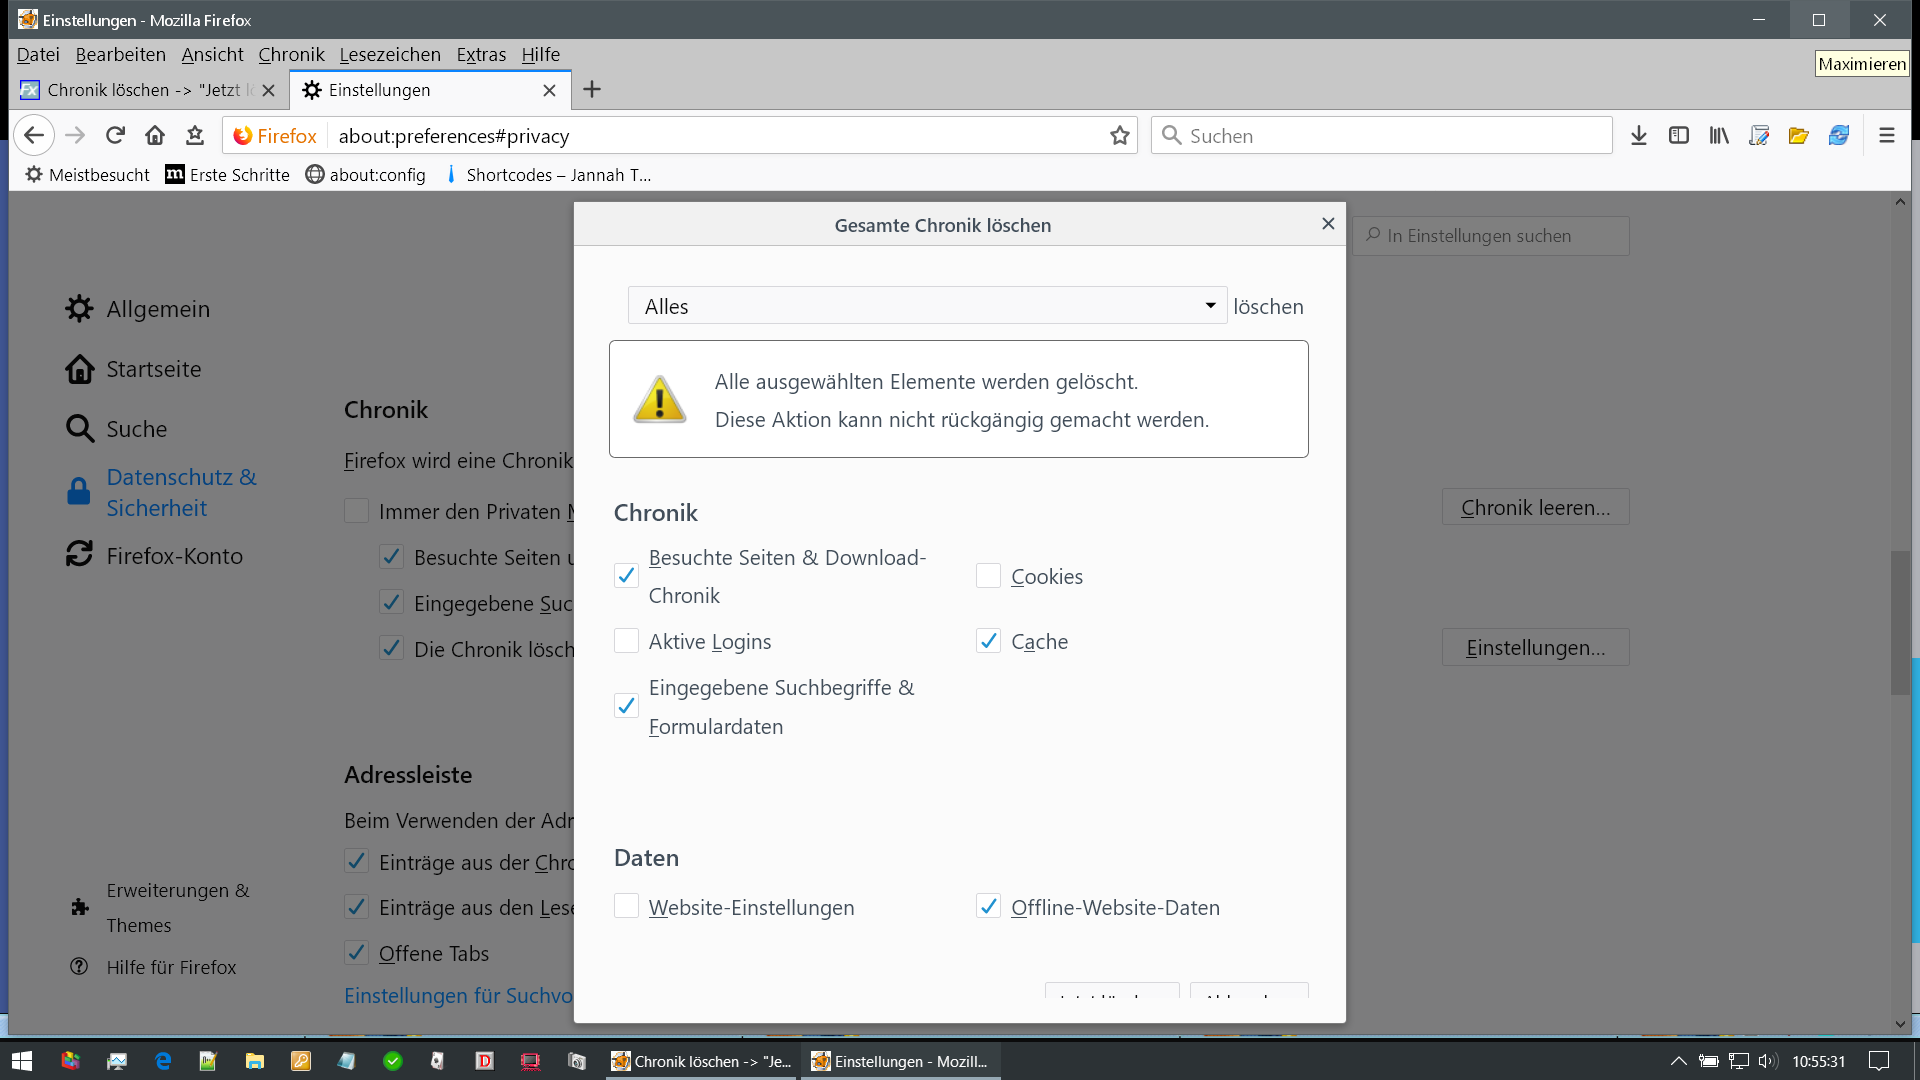Open the downloads arrow icon
This screenshot has height=1080, width=1920.
coord(1638,135)
